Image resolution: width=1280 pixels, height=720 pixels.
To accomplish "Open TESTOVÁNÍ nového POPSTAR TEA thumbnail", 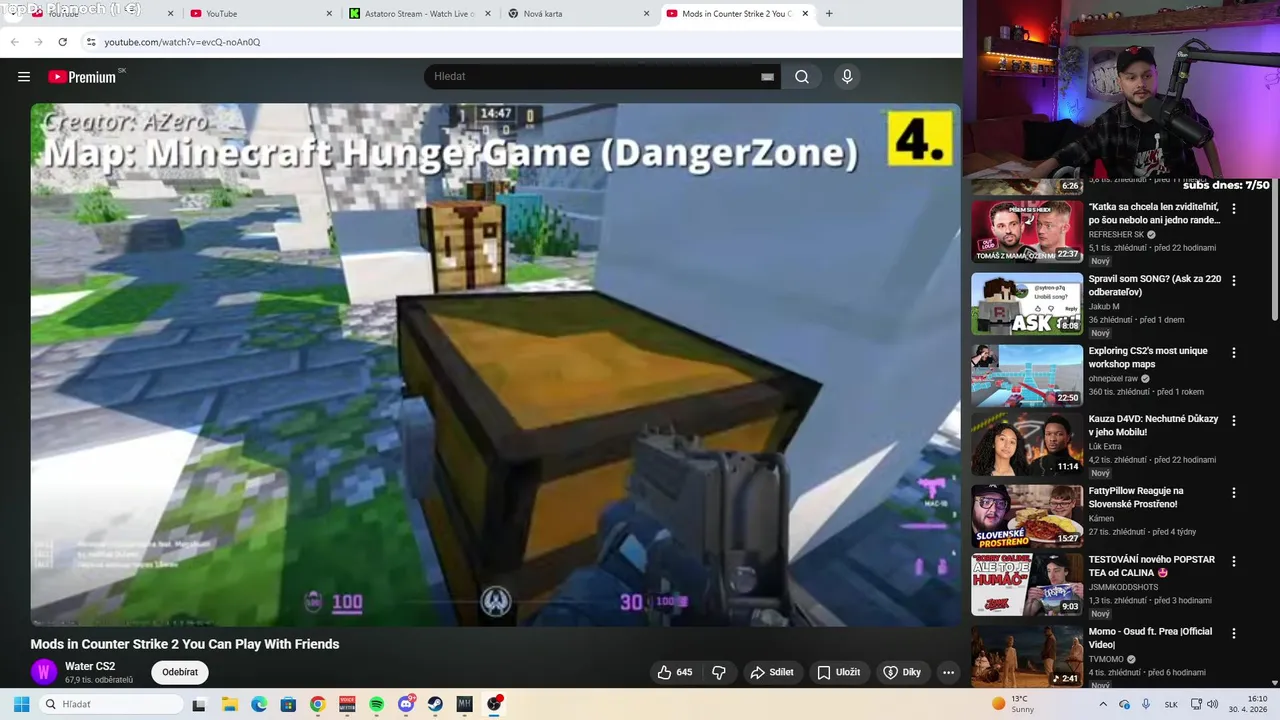I will point(1027,585).
